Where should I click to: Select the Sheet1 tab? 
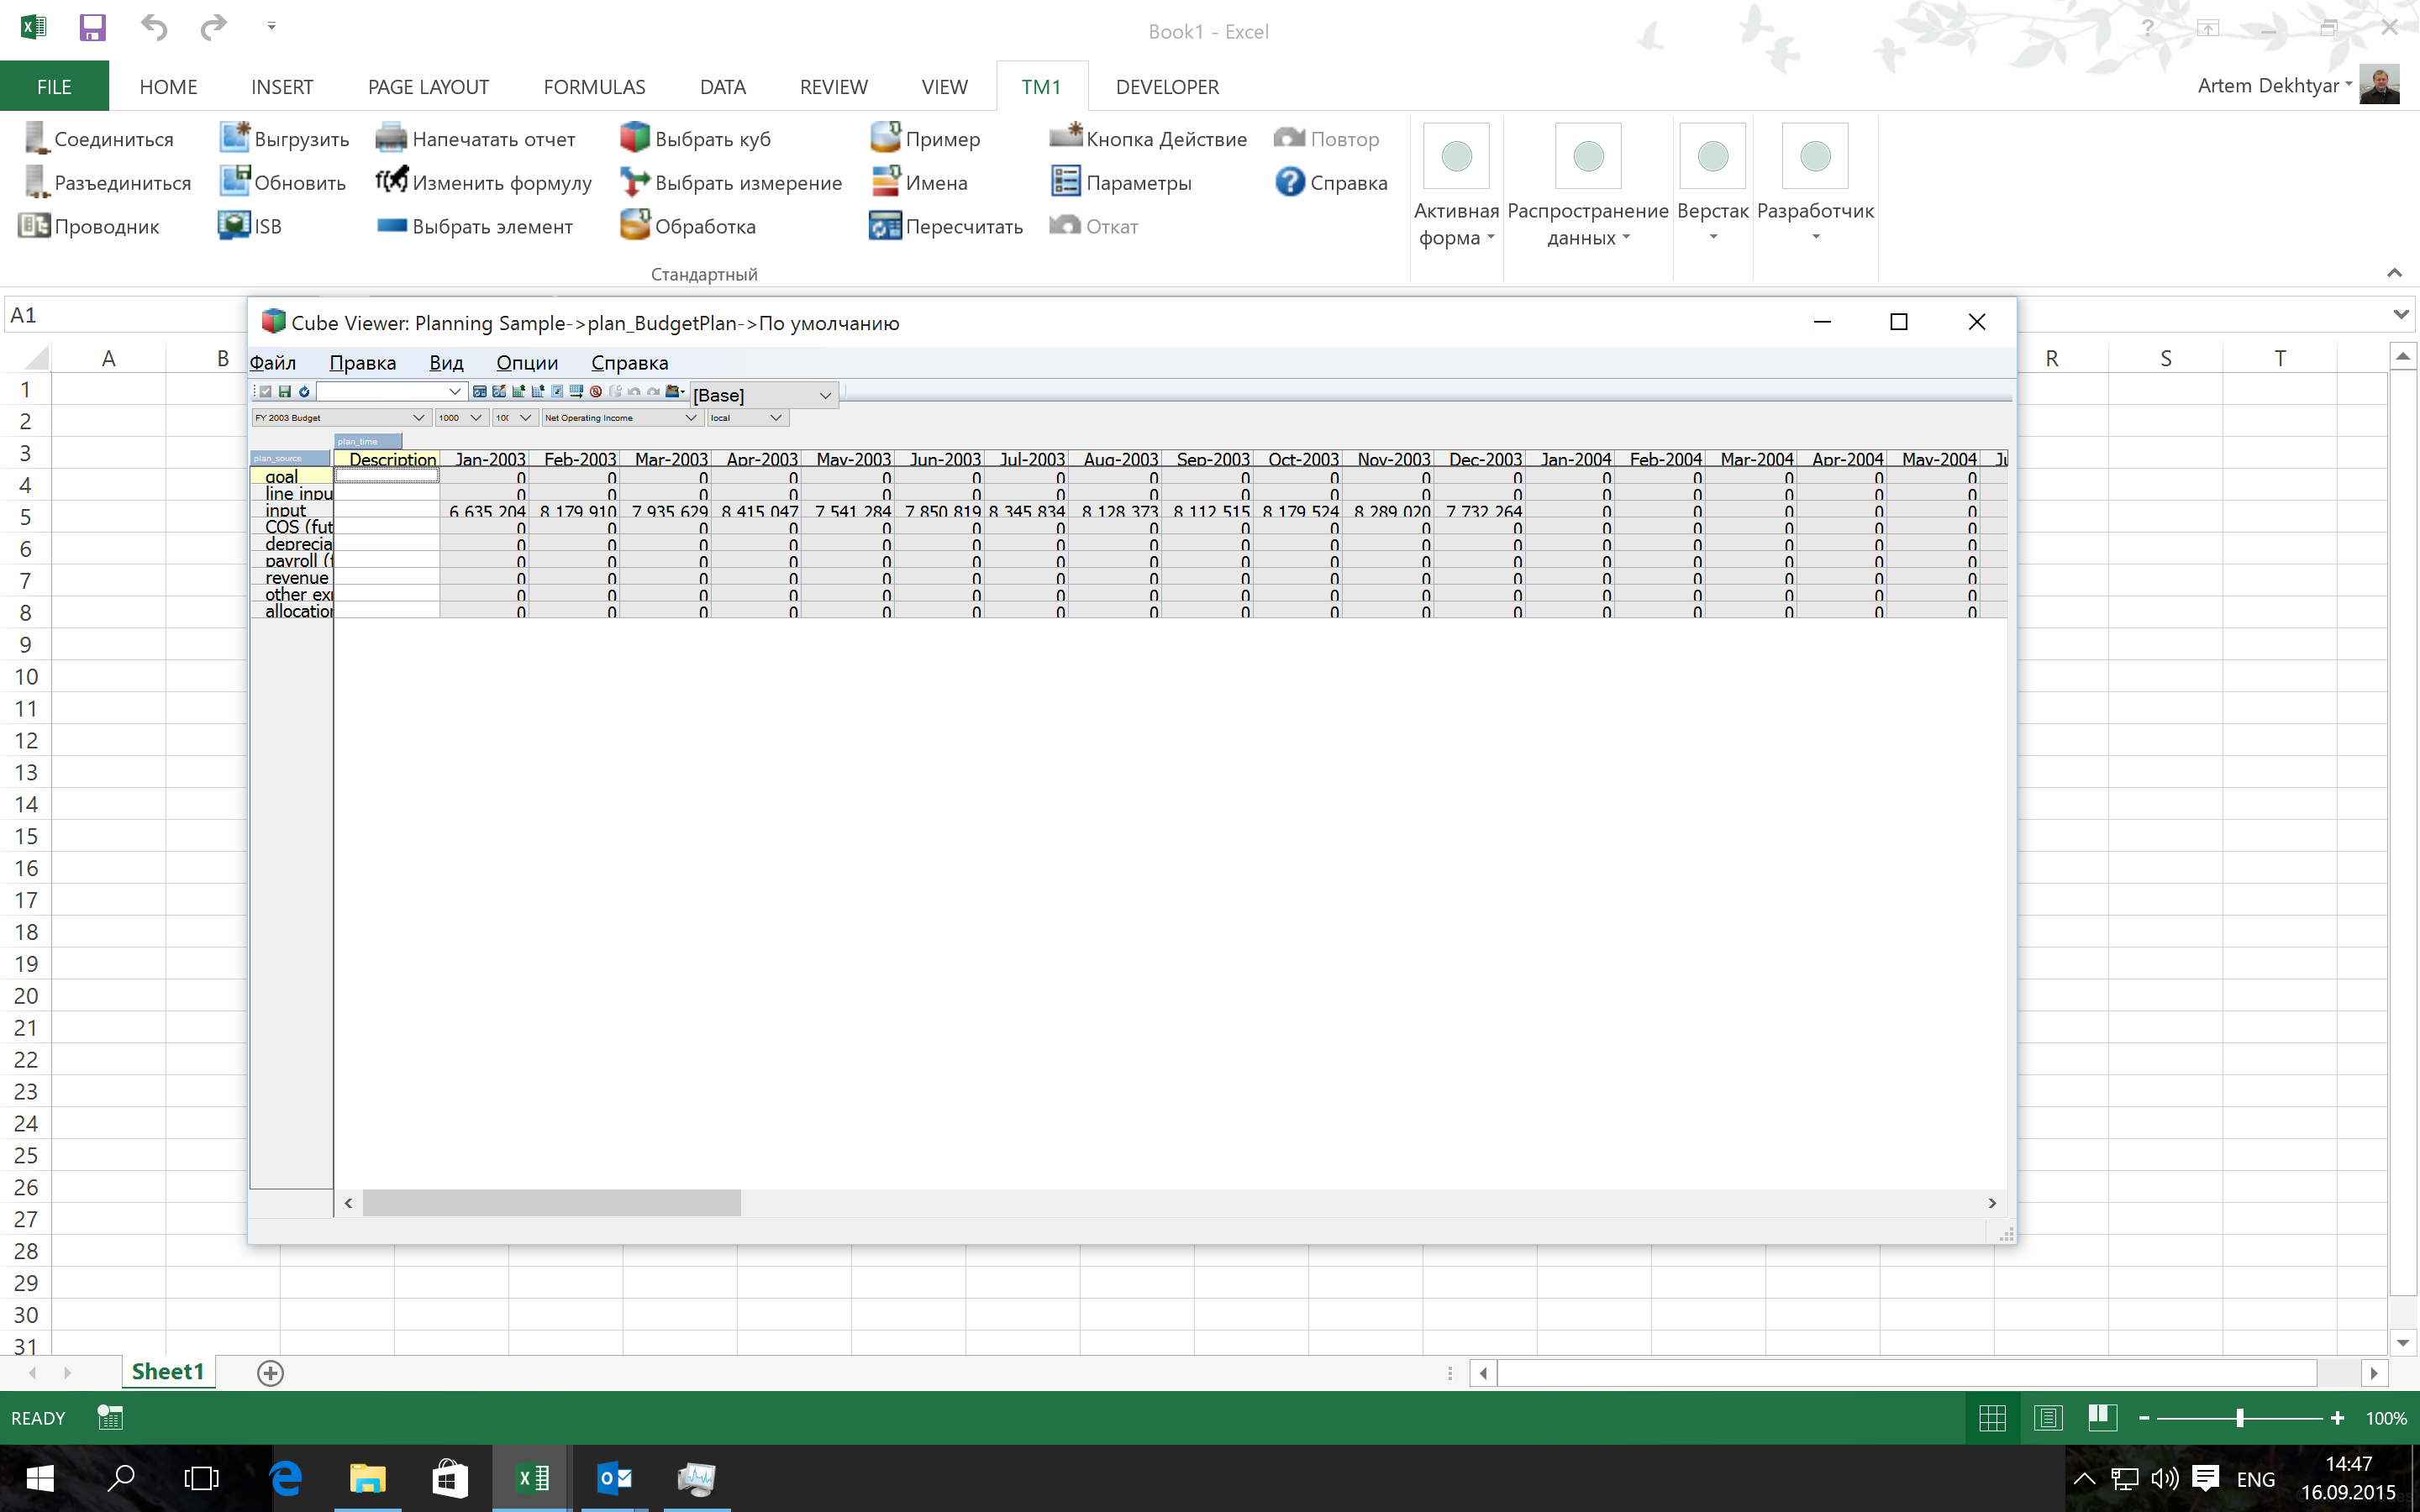click(167, 1371)
